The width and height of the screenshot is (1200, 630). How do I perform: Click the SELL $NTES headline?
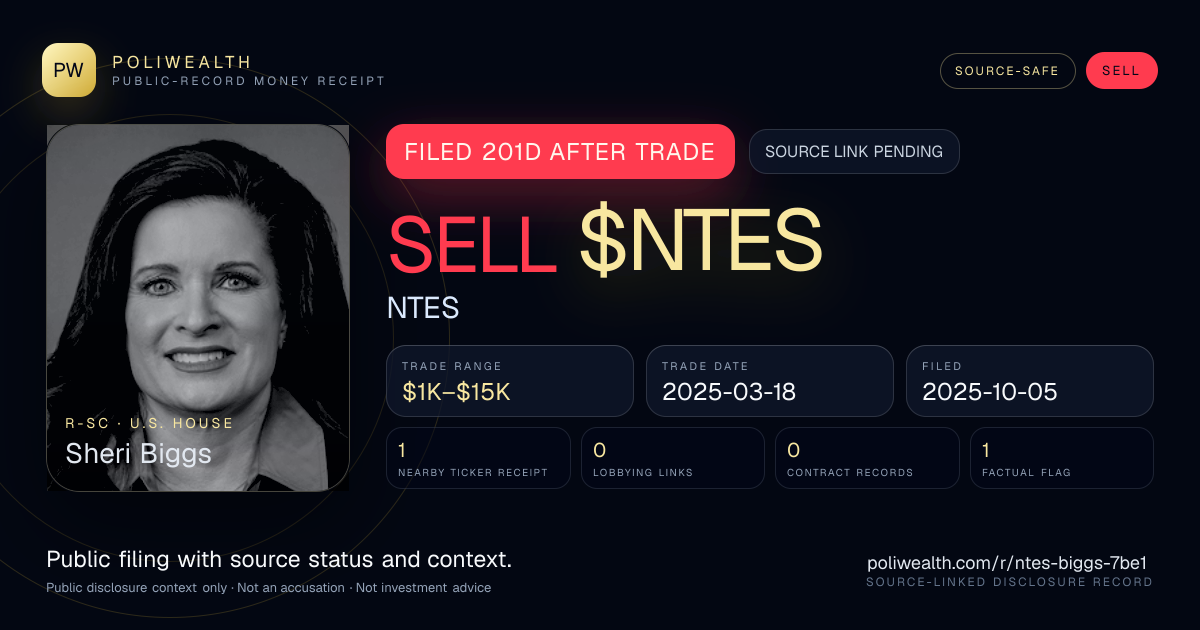click(604, 244)
